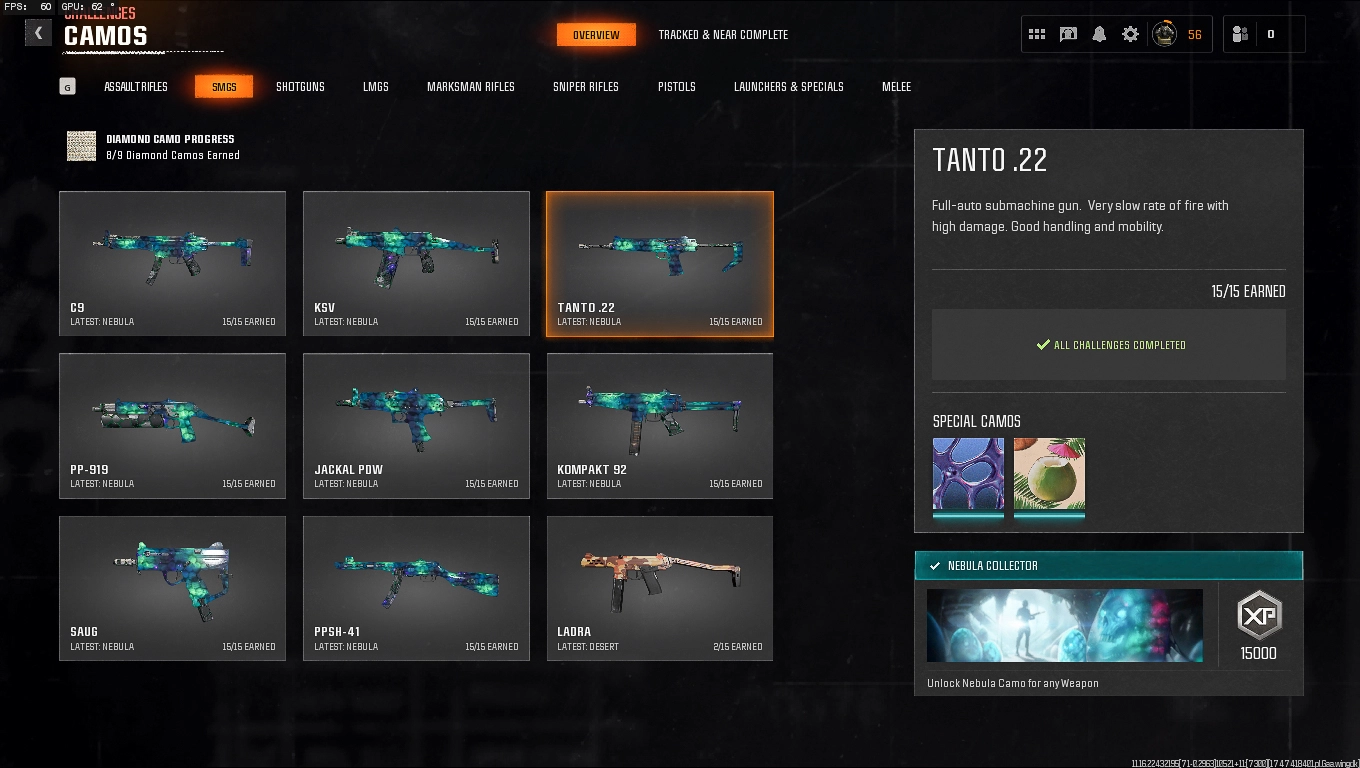
Task: Choose the Kompakt 92 weapon tile
Action: [660, 425]
